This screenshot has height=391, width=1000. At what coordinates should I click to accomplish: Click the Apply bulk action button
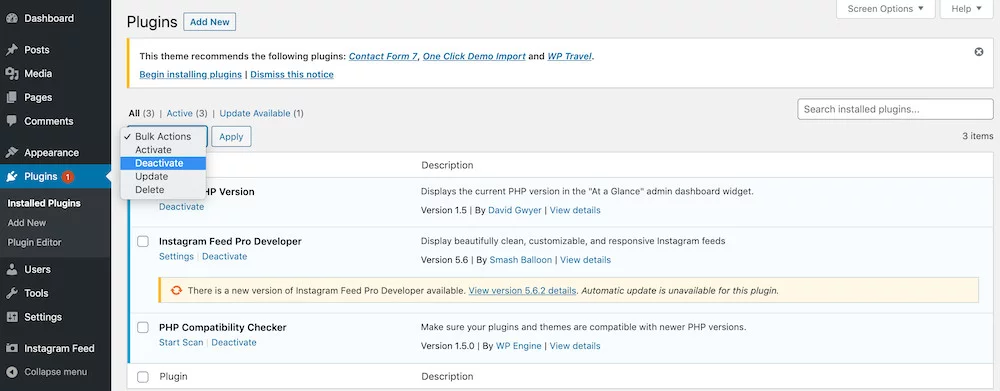tap(232, 136)
